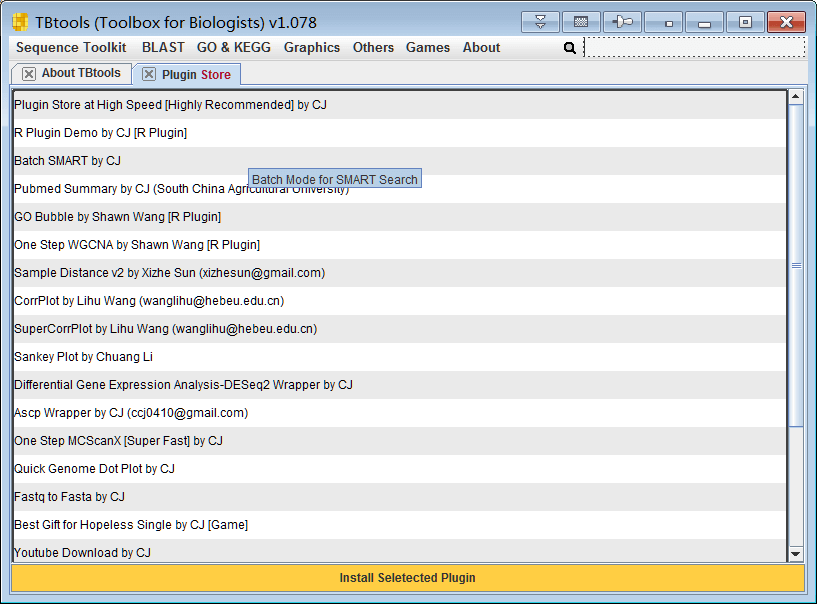The height and width of the screenshot is (604, 817).
Task: Open the BLAST menu
Action: (163, 47)
